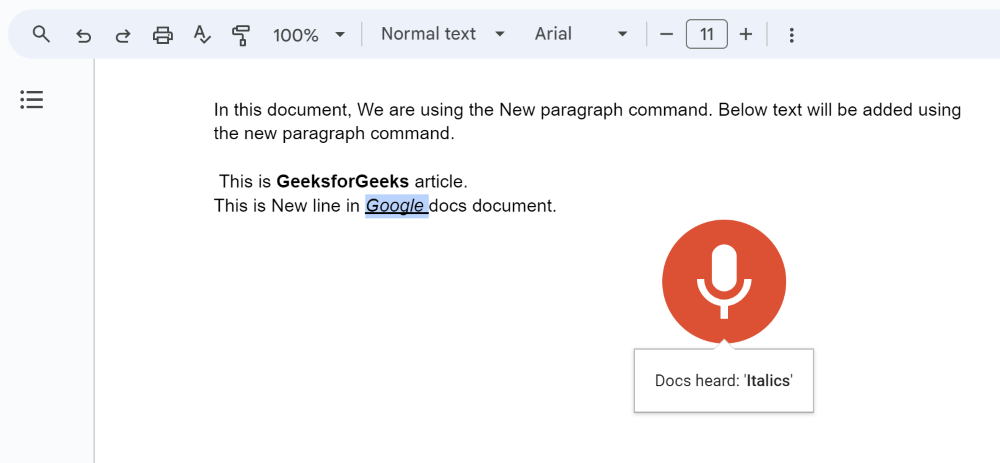Decrease font size with minus button

(667, 35)
